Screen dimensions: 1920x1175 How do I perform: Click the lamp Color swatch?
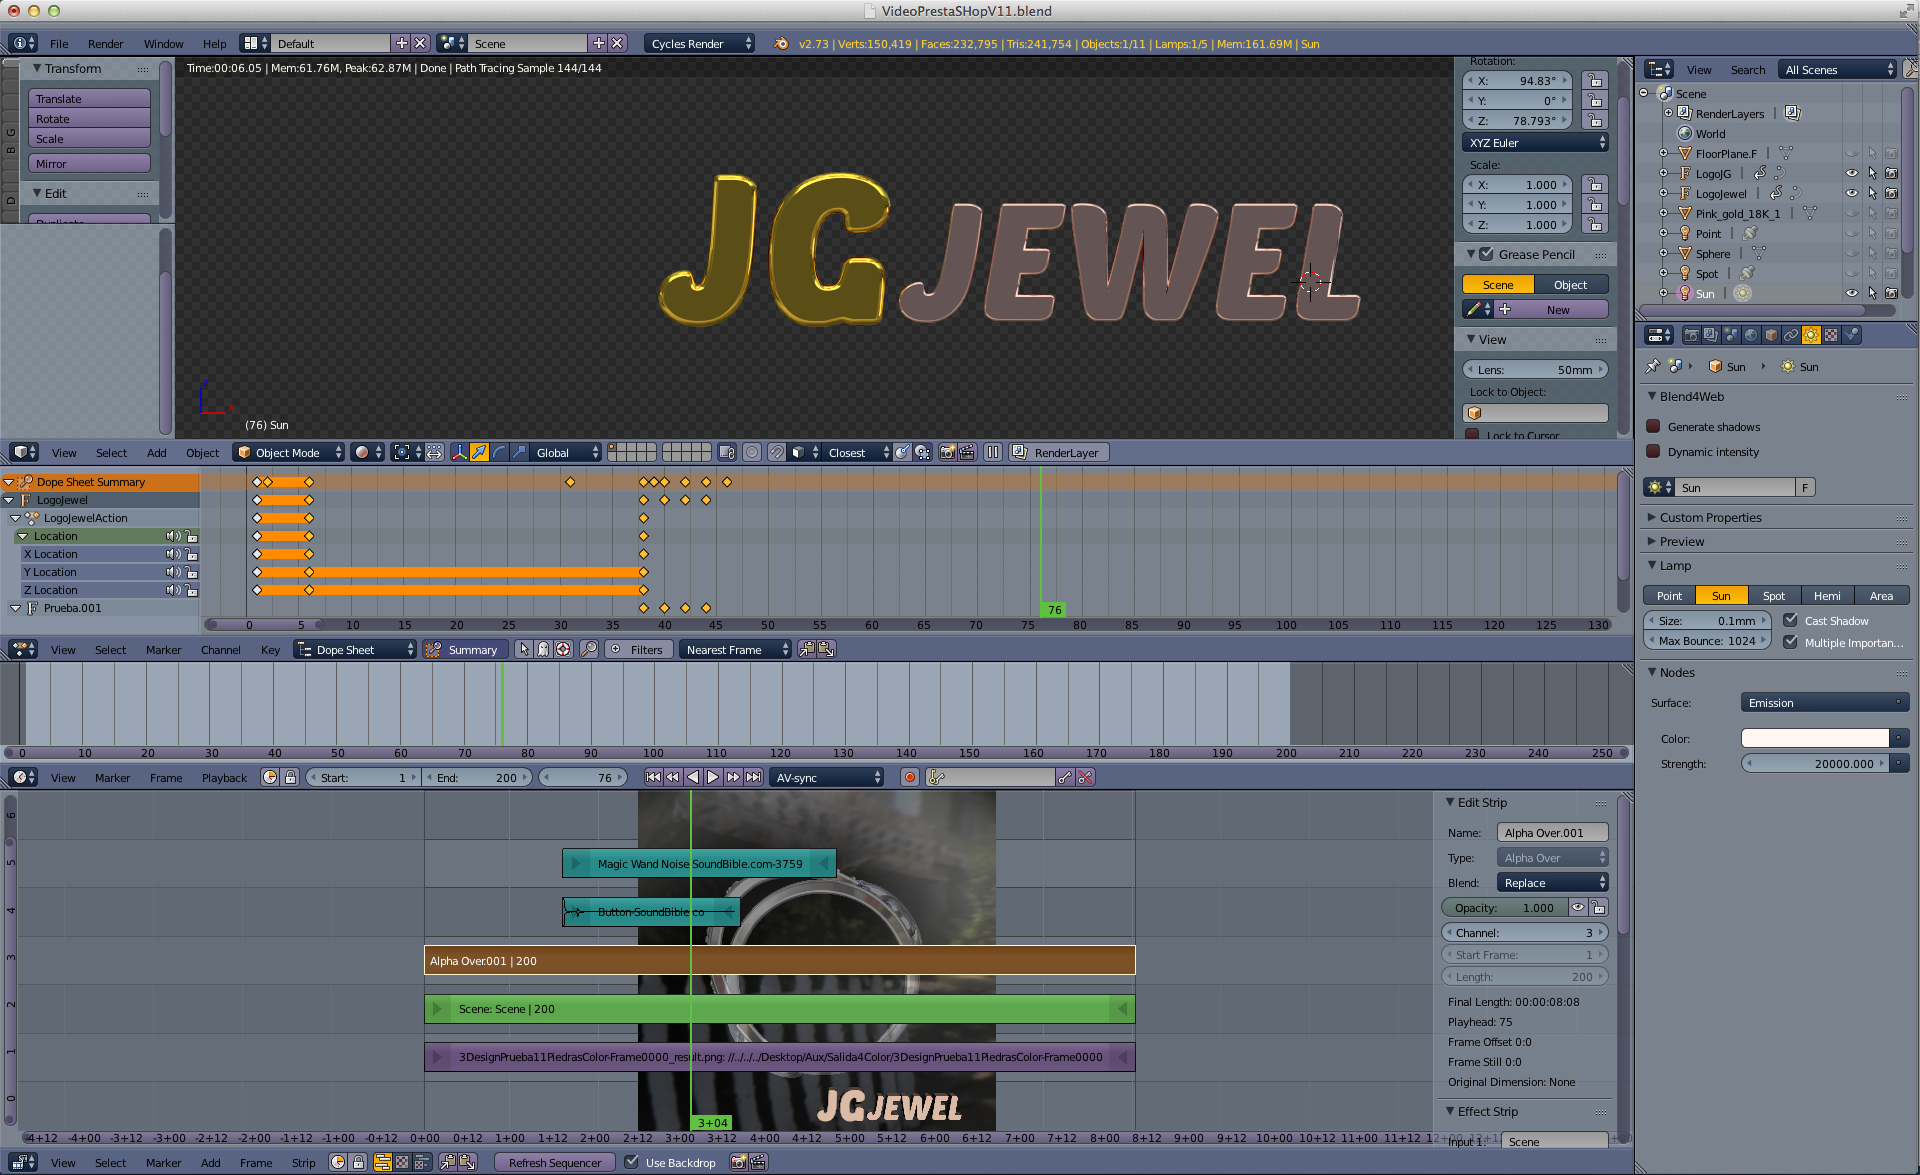tap(1814, 739)
